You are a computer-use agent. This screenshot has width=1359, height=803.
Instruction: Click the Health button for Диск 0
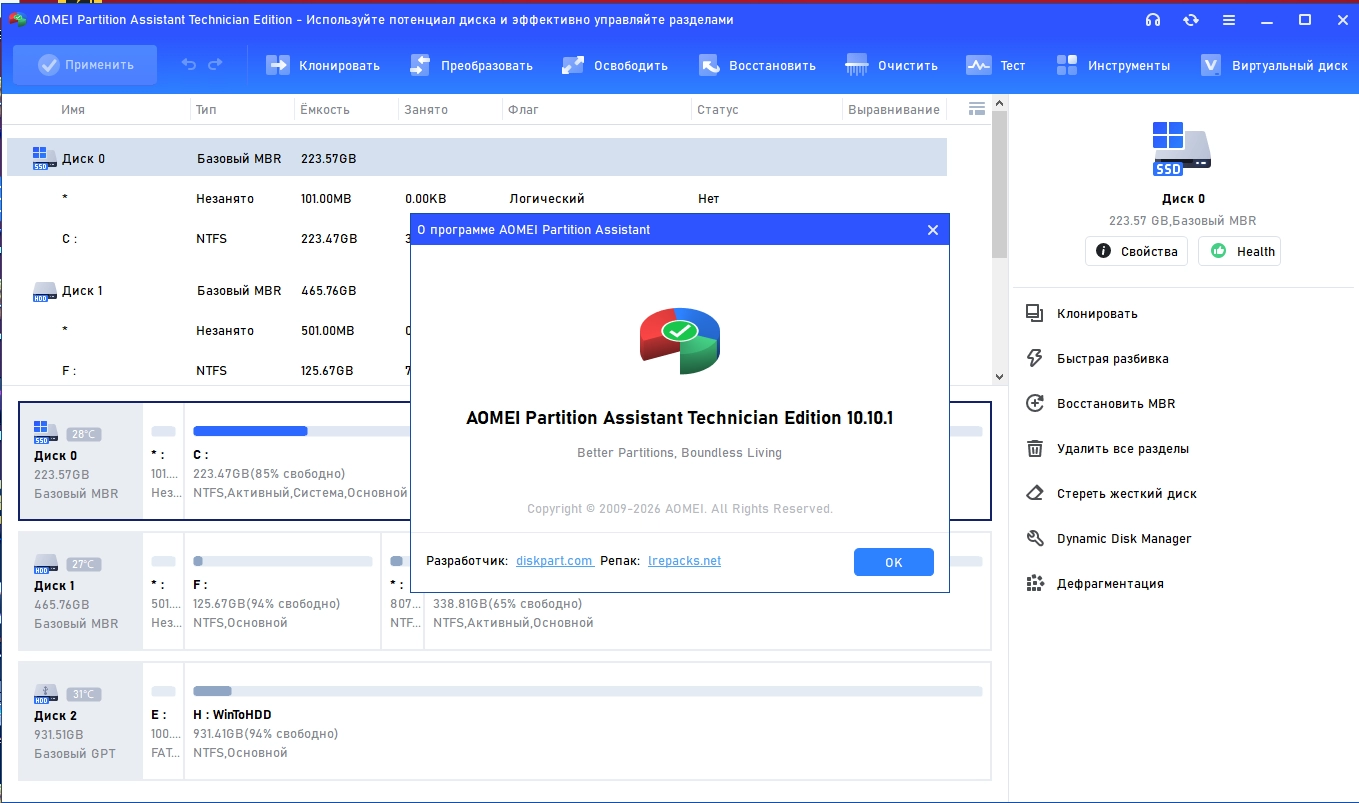[x=1239, y=251]
